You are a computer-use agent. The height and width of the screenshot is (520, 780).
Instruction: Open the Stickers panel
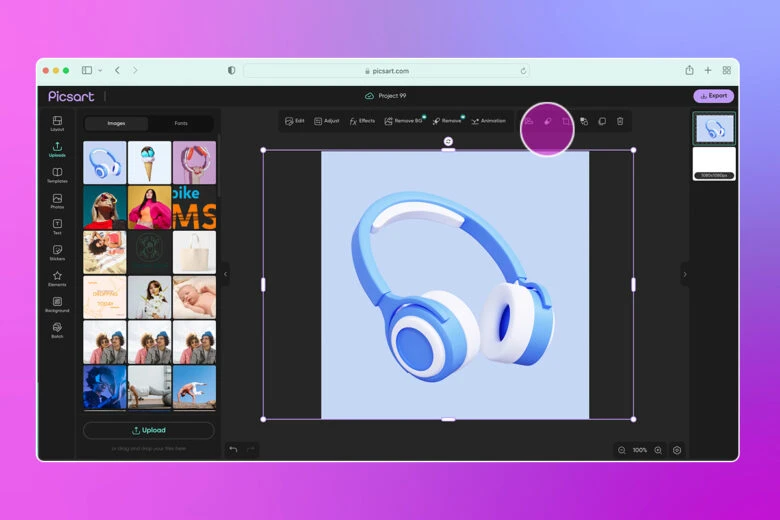57,252
